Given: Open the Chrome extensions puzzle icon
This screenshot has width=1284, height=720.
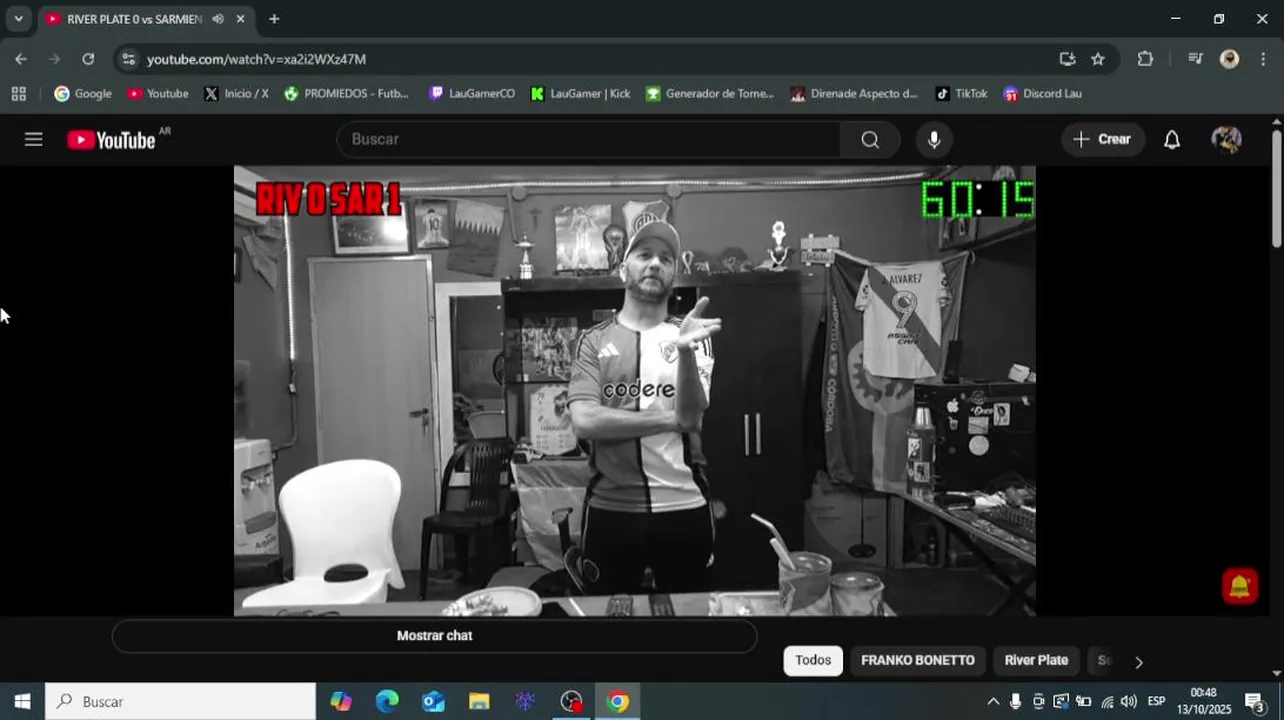Looking at the screenshot, I should 1146,59.
